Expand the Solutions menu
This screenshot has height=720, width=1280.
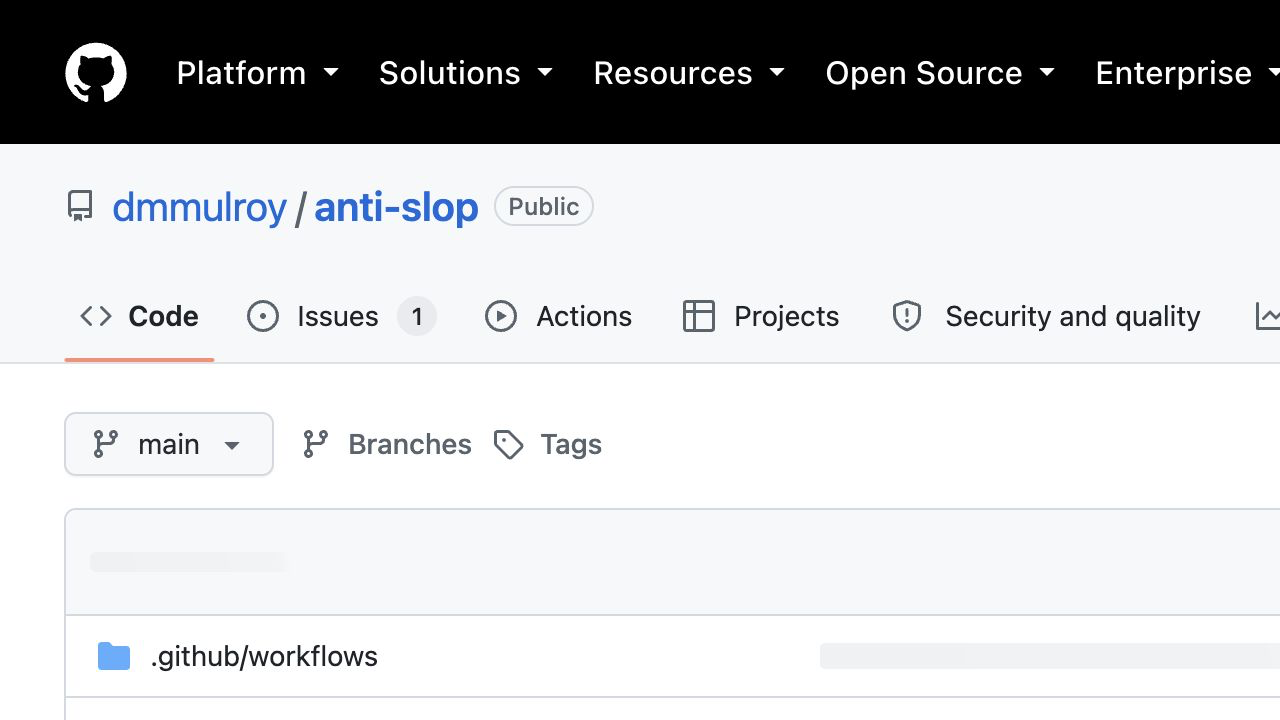(x=466, y=73)
